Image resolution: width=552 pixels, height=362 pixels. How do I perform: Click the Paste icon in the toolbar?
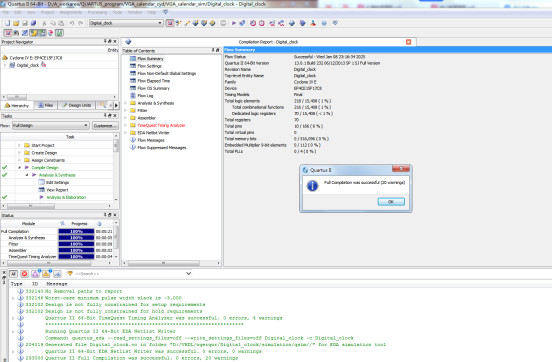pos(61,23)
